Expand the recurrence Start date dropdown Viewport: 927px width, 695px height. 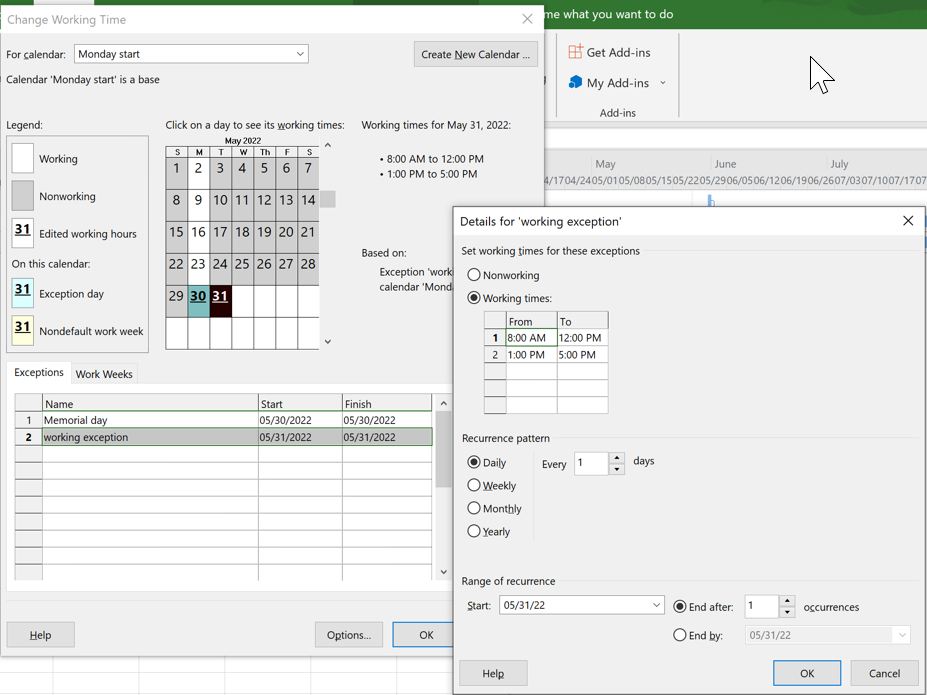pyautogui.click(x=656, y=605)
